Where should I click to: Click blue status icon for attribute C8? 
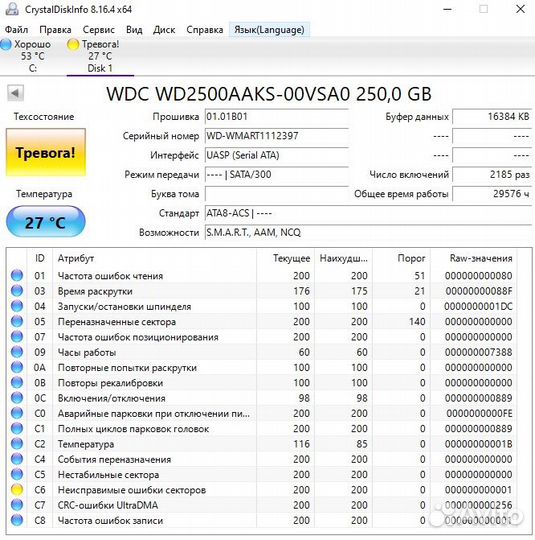click(x=17, y=520)
